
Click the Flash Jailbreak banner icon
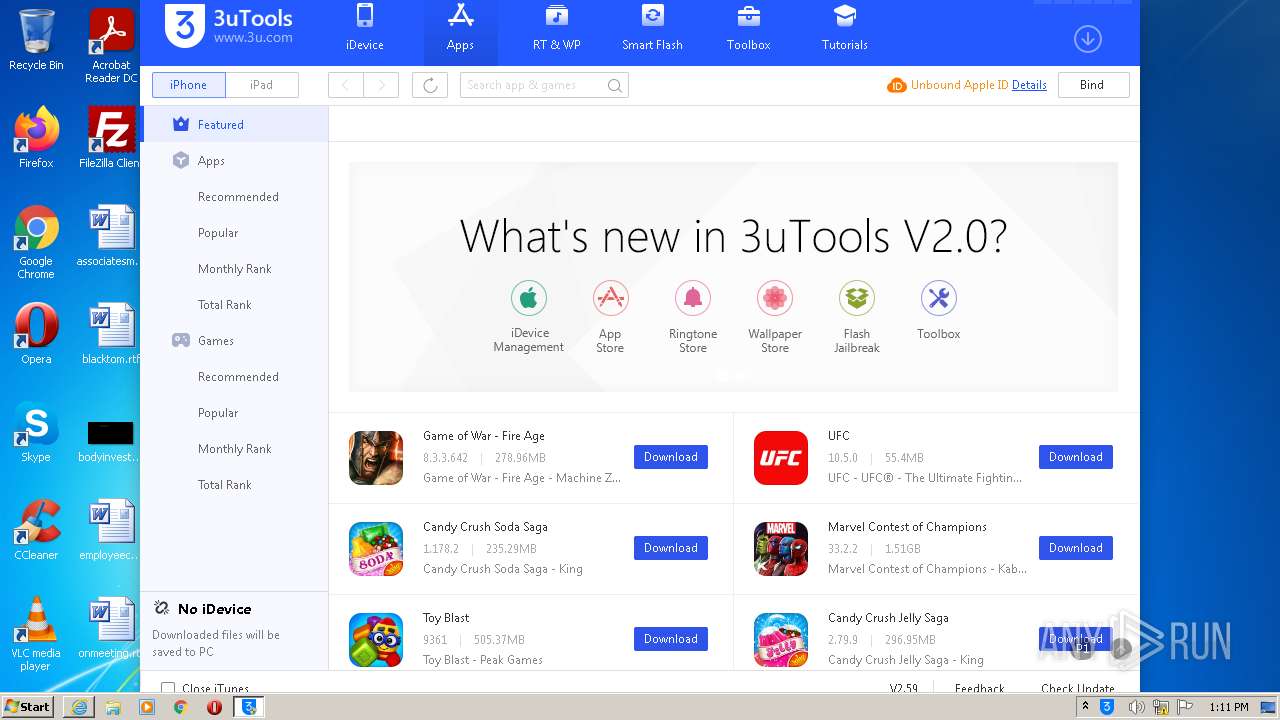(x=857, y=298)
